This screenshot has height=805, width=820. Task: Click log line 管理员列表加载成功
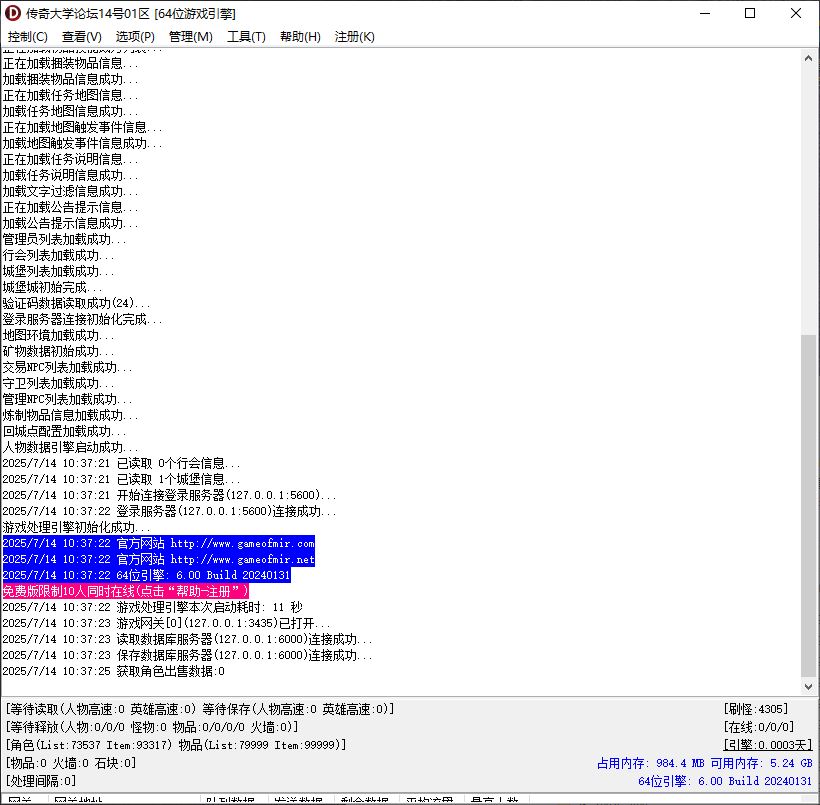64,239
